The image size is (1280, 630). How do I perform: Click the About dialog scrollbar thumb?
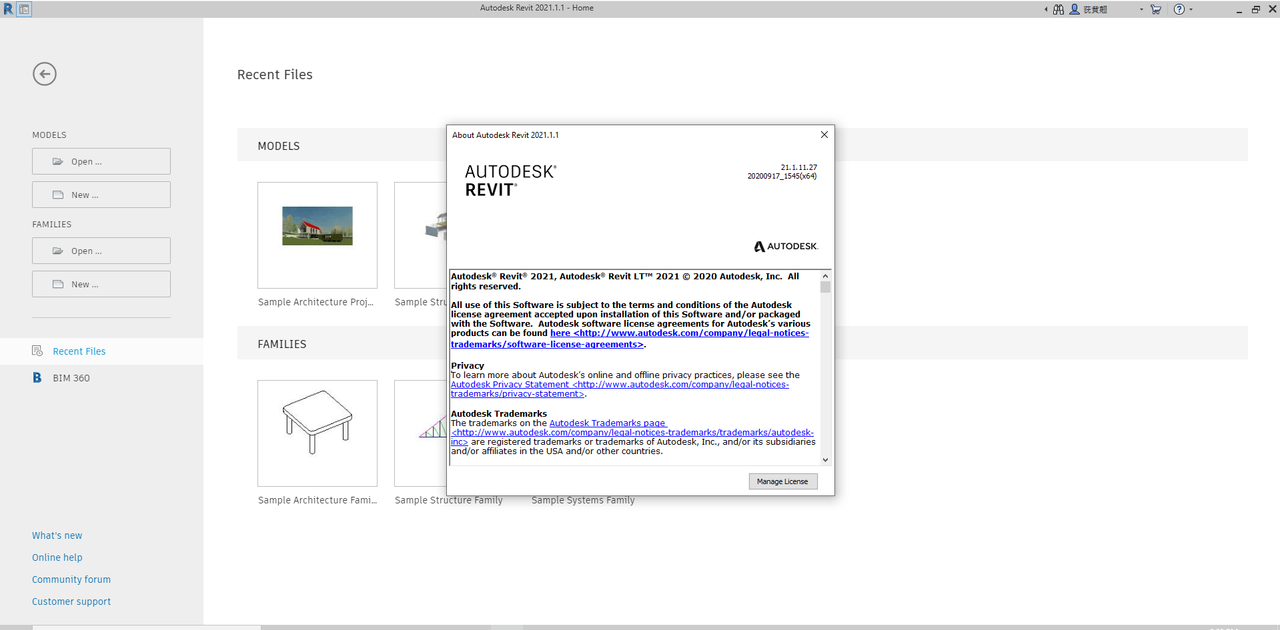click(x=825, y=287)
